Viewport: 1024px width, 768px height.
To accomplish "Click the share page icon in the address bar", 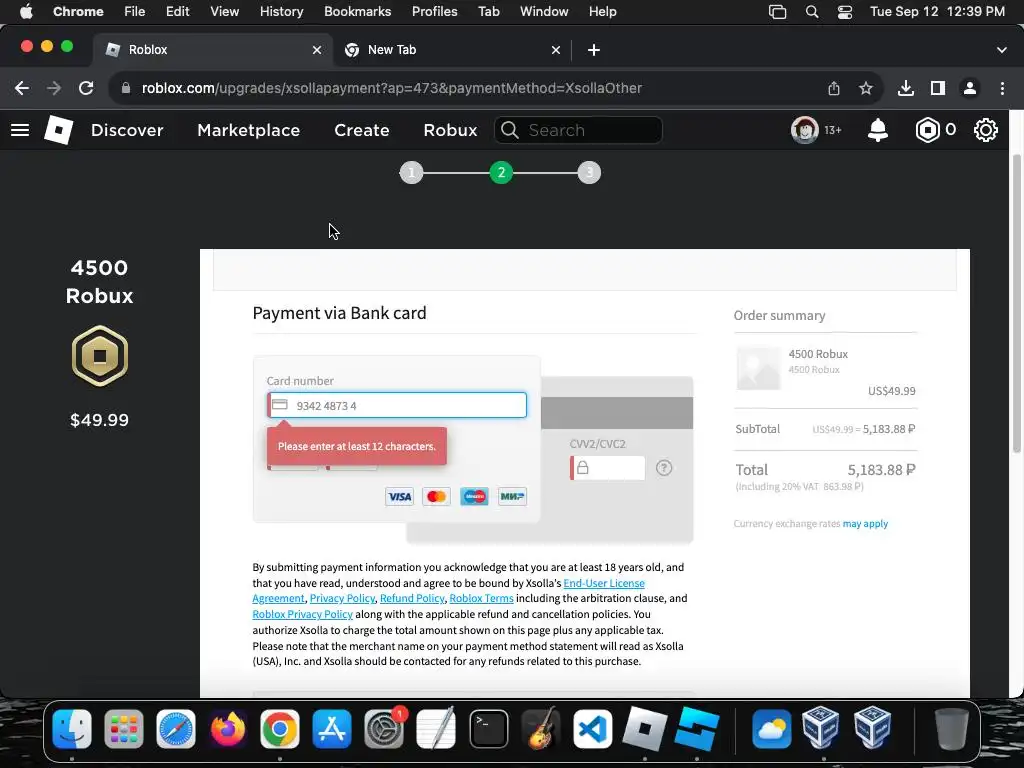I will 834,88.
